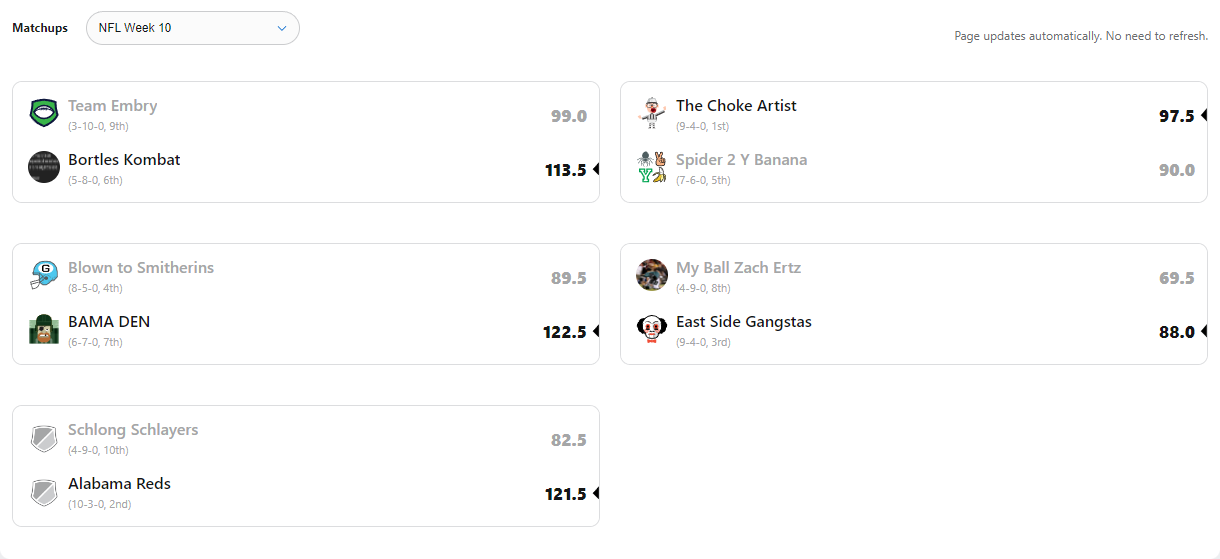Click Alabama Reds' 121.5 score

tap(565, 494)
